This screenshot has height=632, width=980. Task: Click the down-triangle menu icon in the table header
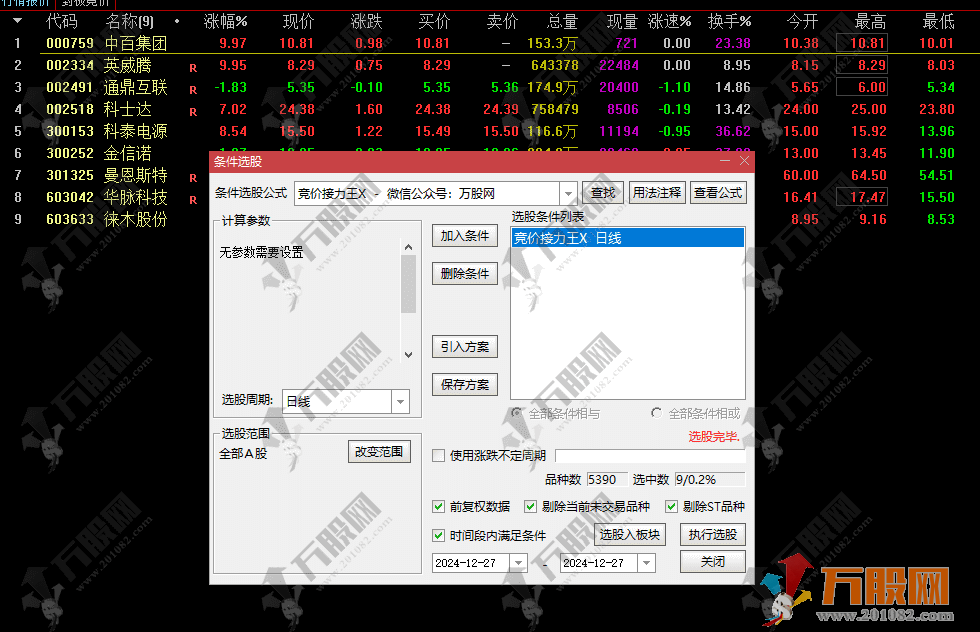[x=18, y=21]
